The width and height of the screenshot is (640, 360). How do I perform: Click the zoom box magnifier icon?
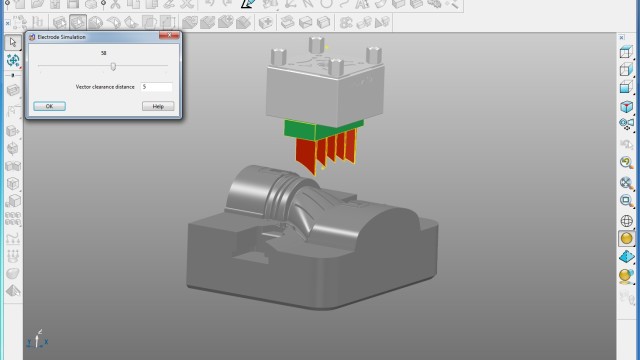pyautogui.click(x=626, y=200)
